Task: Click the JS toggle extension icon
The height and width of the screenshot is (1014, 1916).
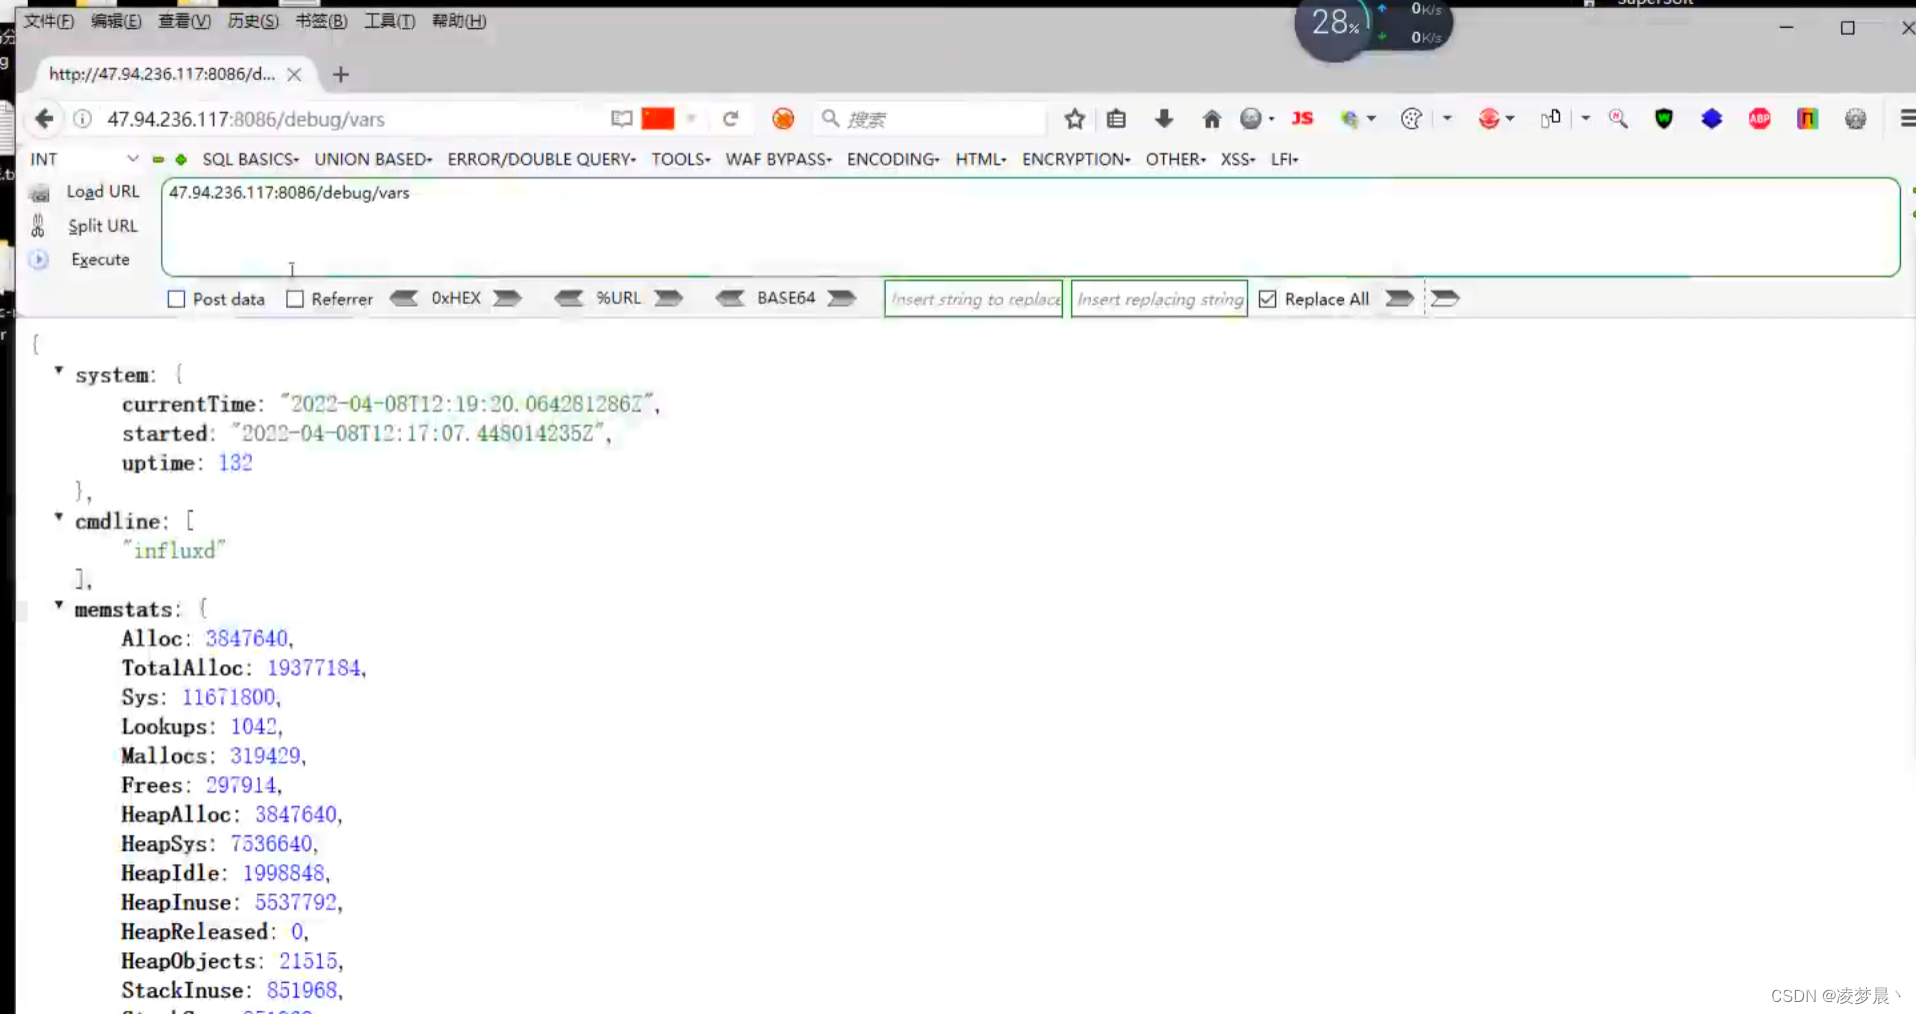Action: 1302,118
